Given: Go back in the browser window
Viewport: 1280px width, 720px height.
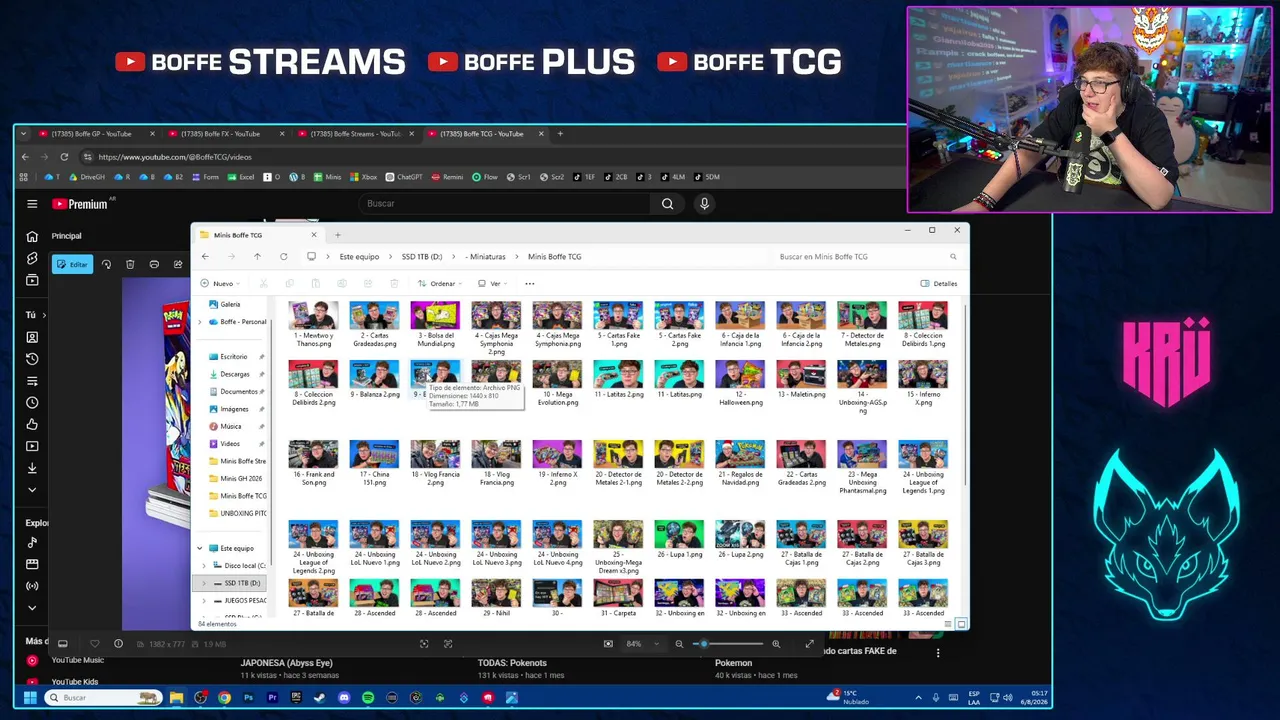Looking at the screenshot, I should click(x=26, y=157).
